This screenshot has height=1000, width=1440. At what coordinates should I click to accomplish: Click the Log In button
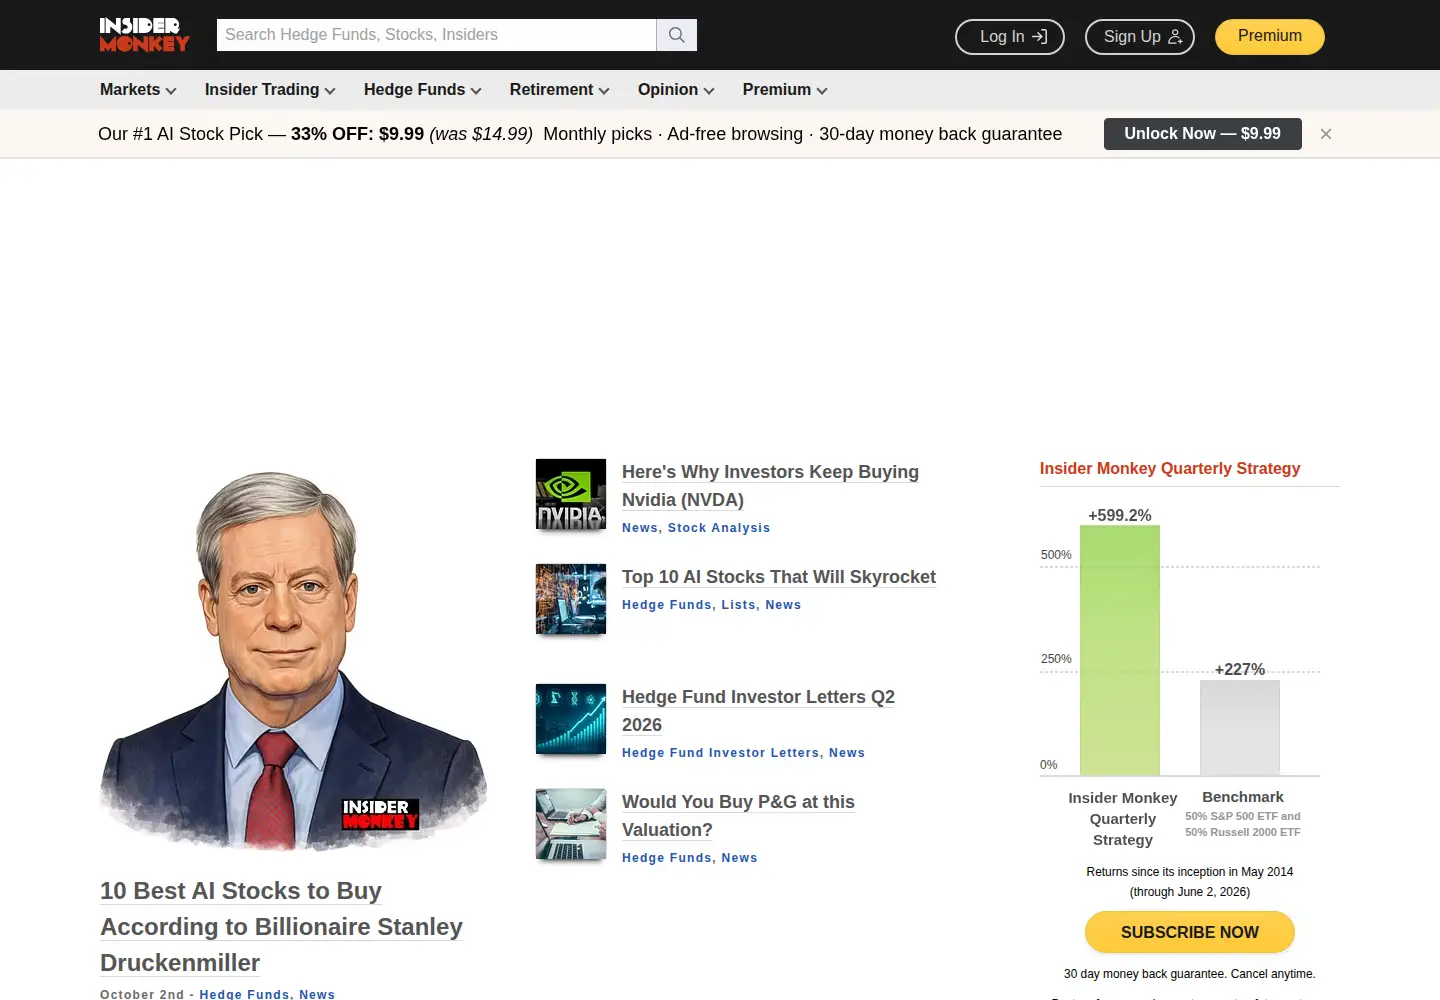(x=1010, y=37)
